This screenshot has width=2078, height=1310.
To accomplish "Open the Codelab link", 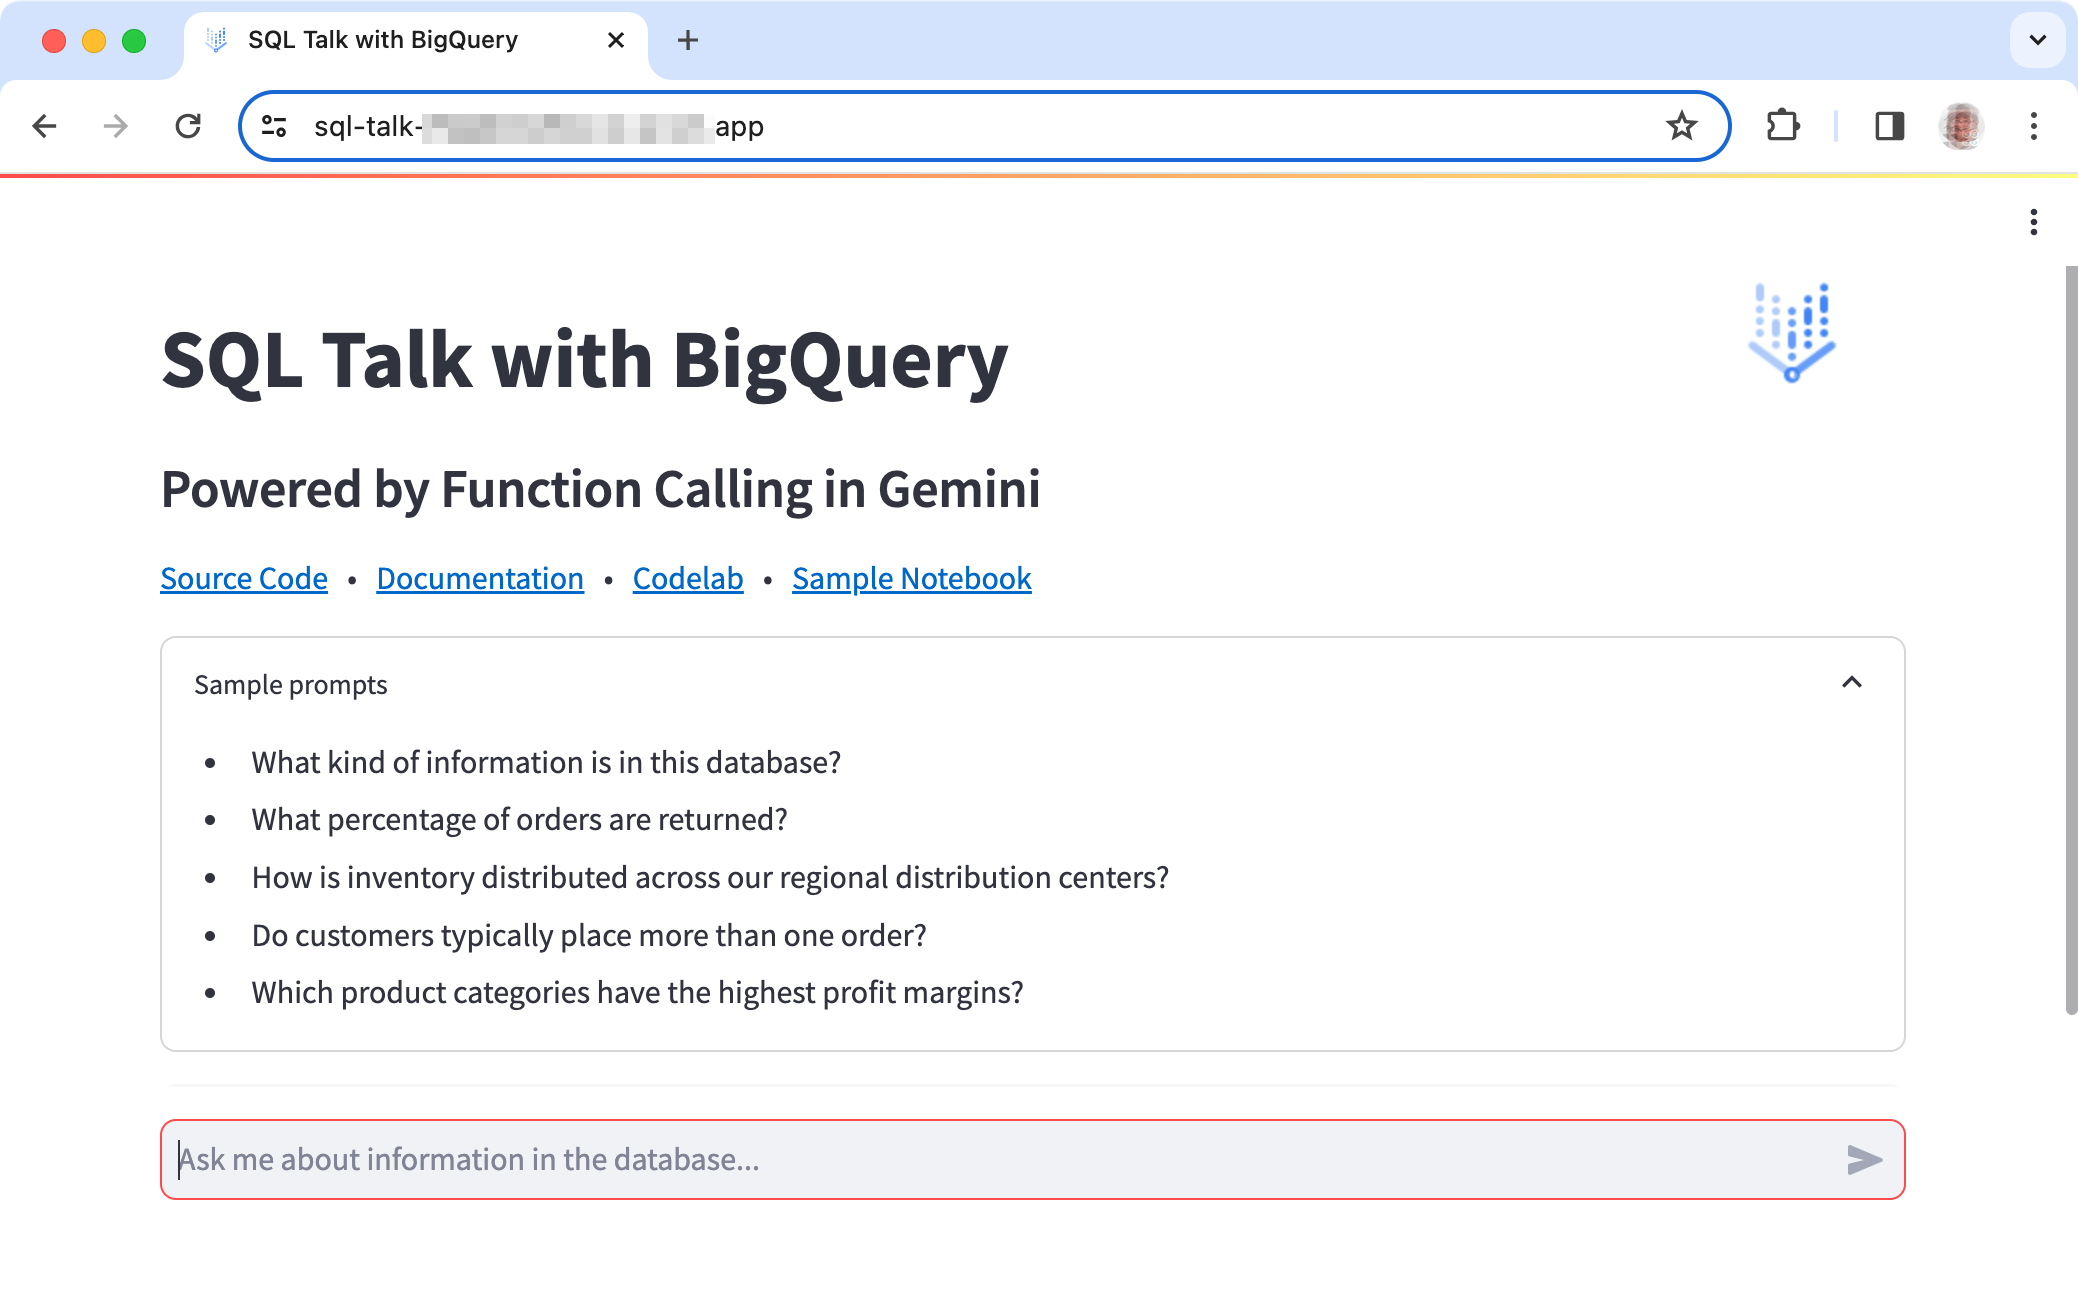I will tap(688, 578).
